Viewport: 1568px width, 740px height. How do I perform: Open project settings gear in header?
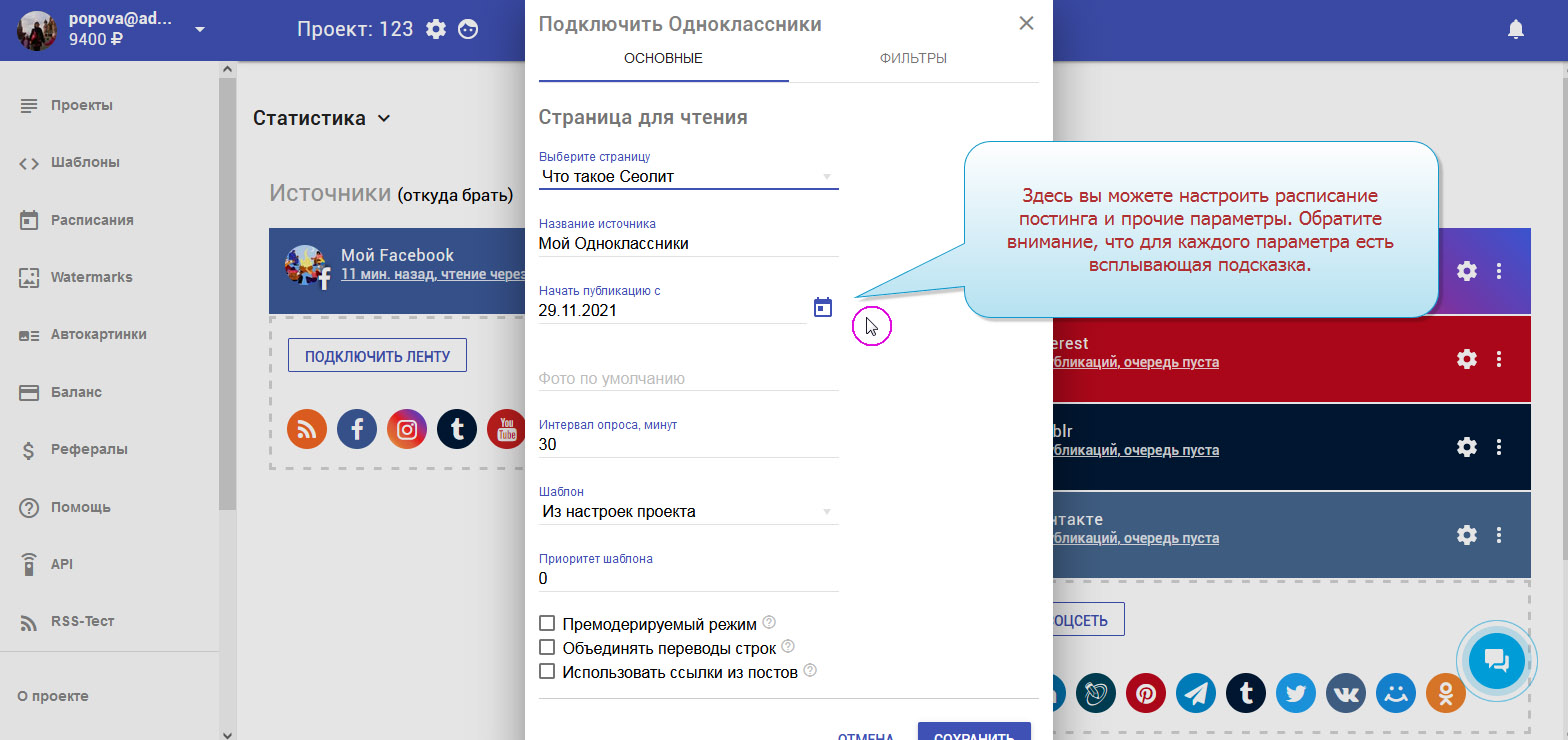[436, 30]
